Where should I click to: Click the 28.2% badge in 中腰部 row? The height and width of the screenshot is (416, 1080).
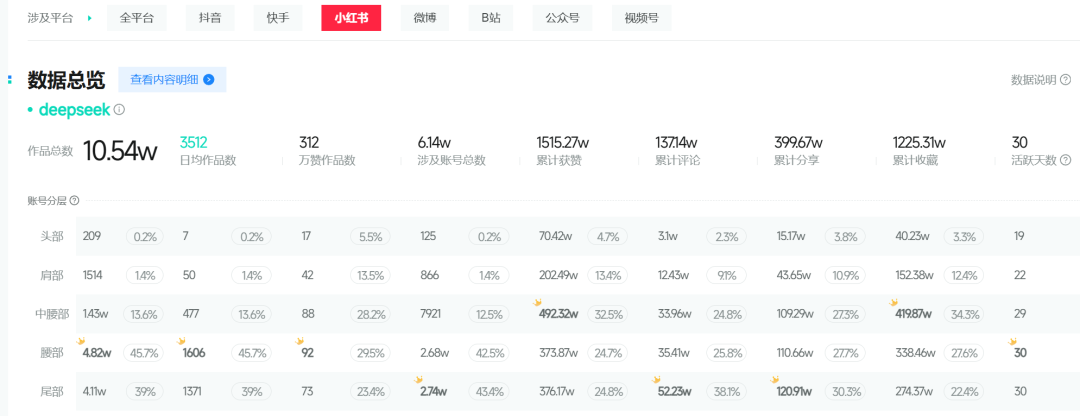point(371,314)
